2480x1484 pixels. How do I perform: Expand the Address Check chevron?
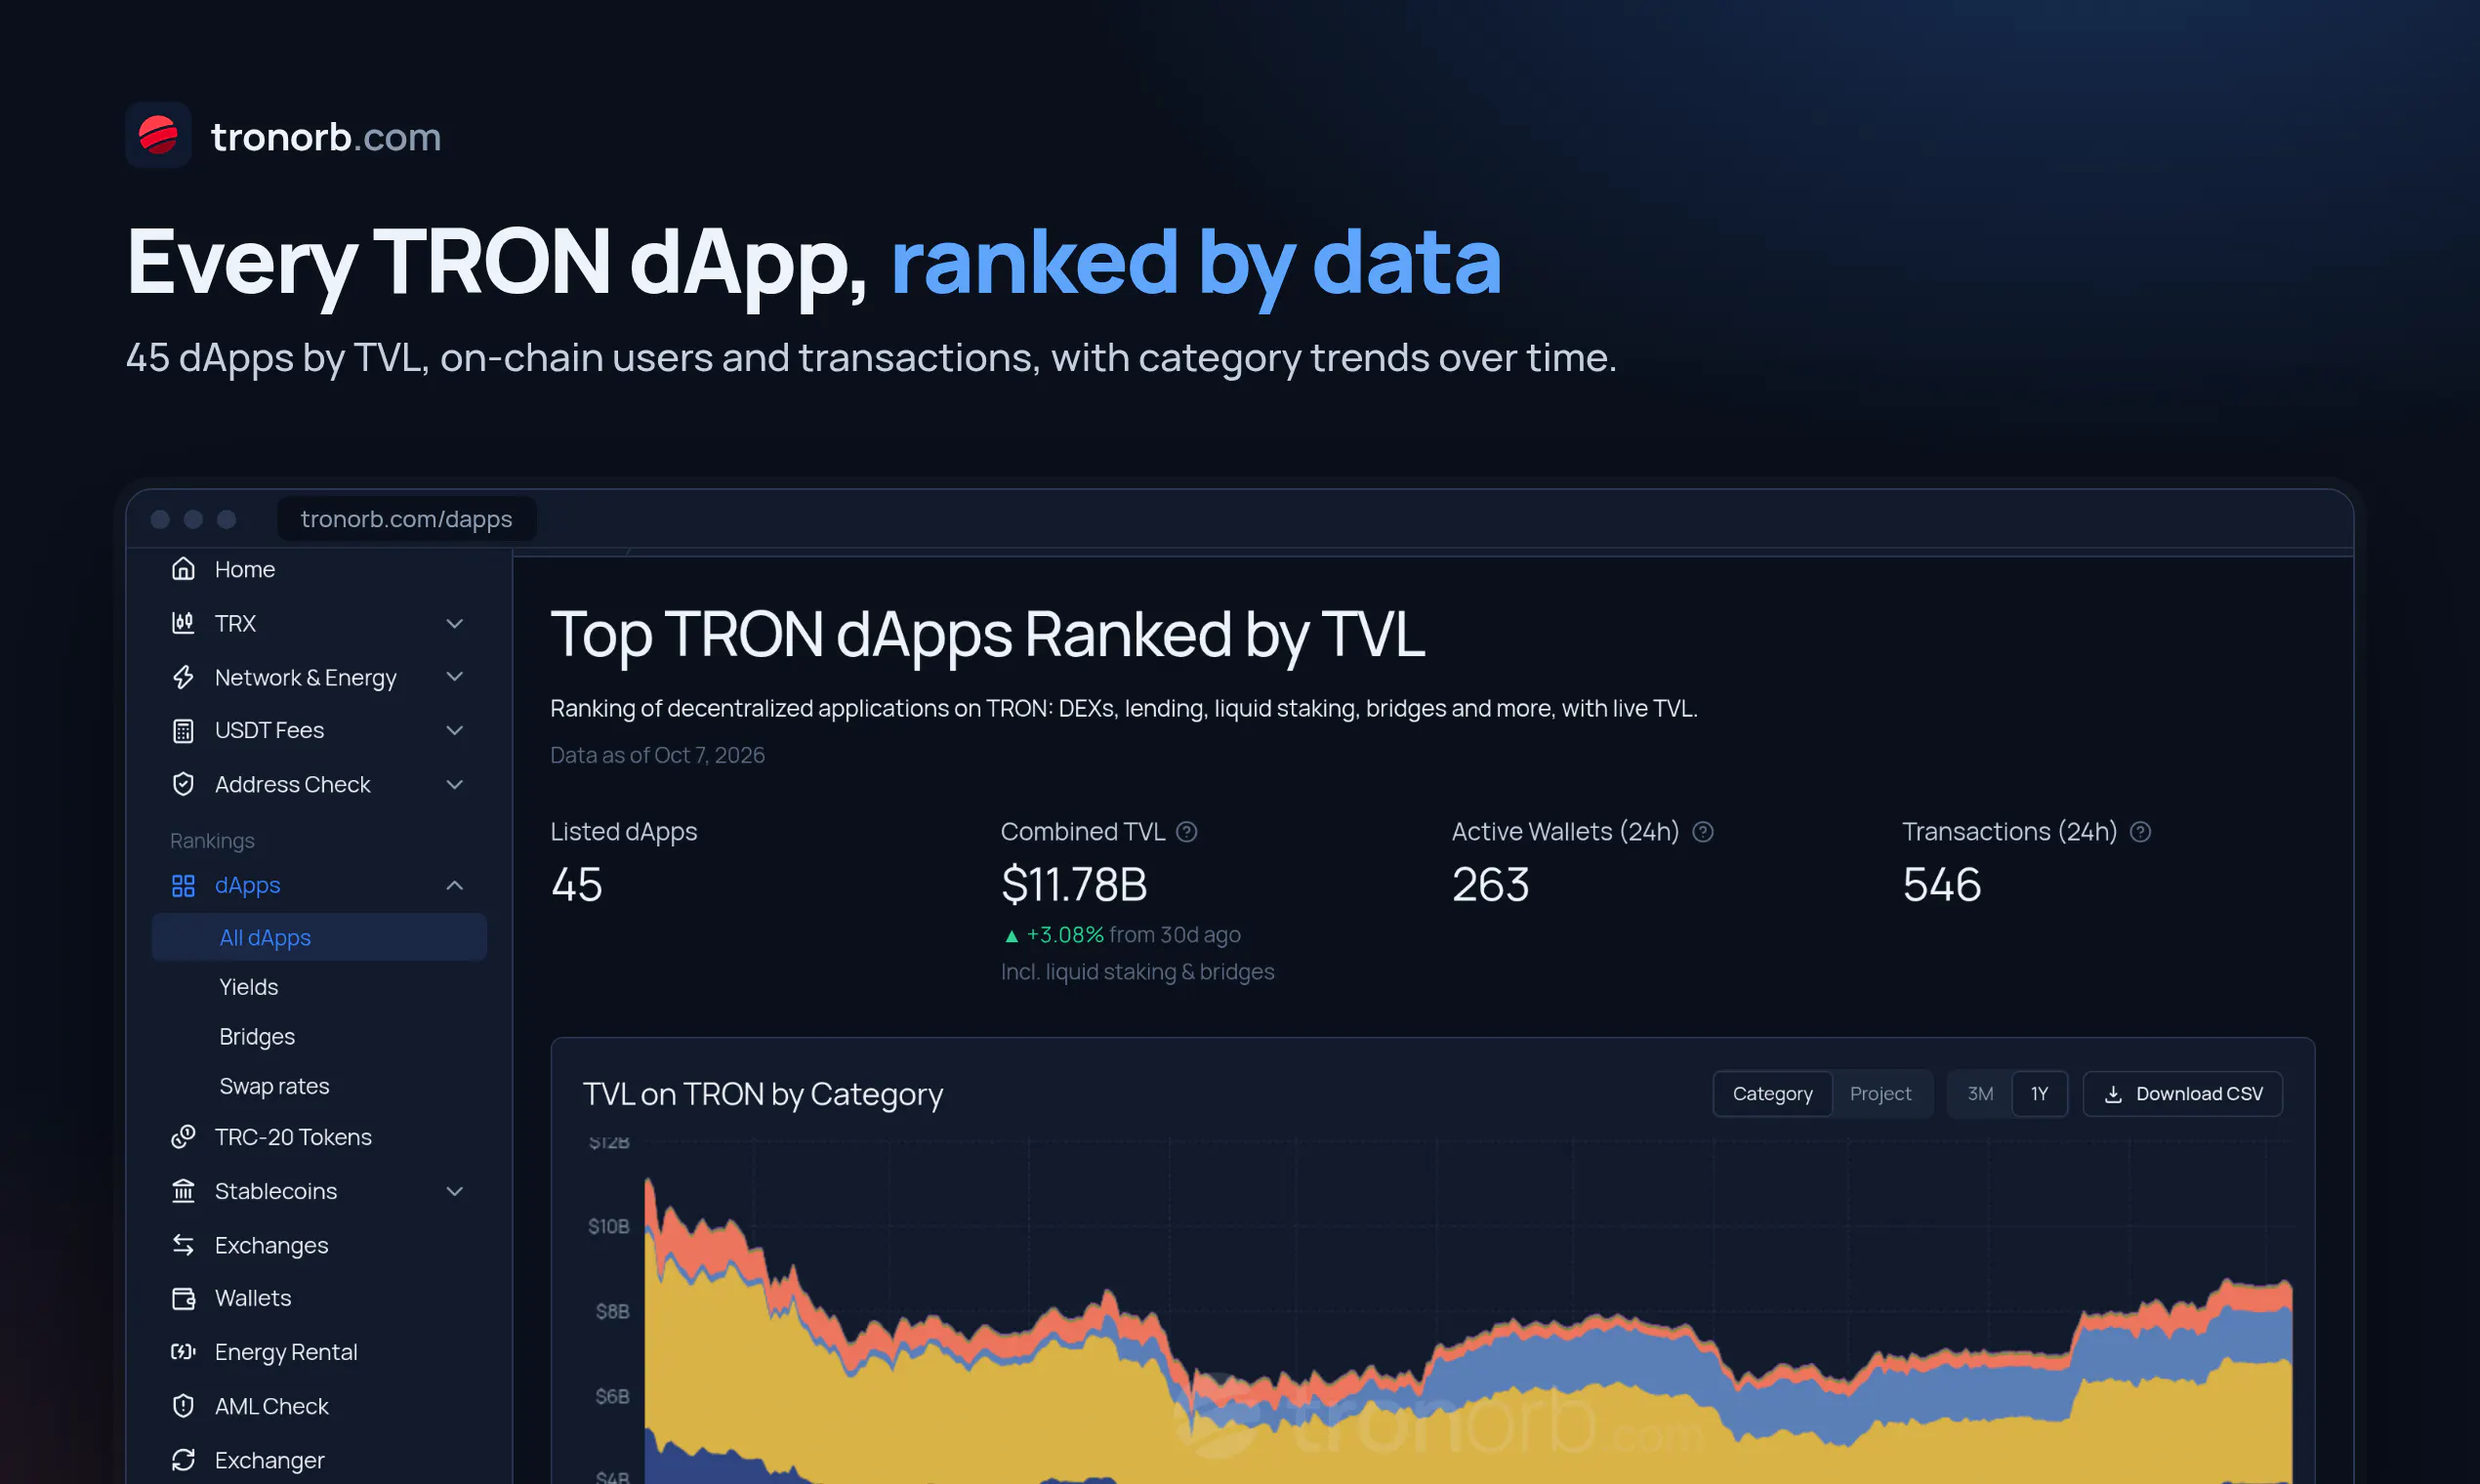tap(455, 784)
